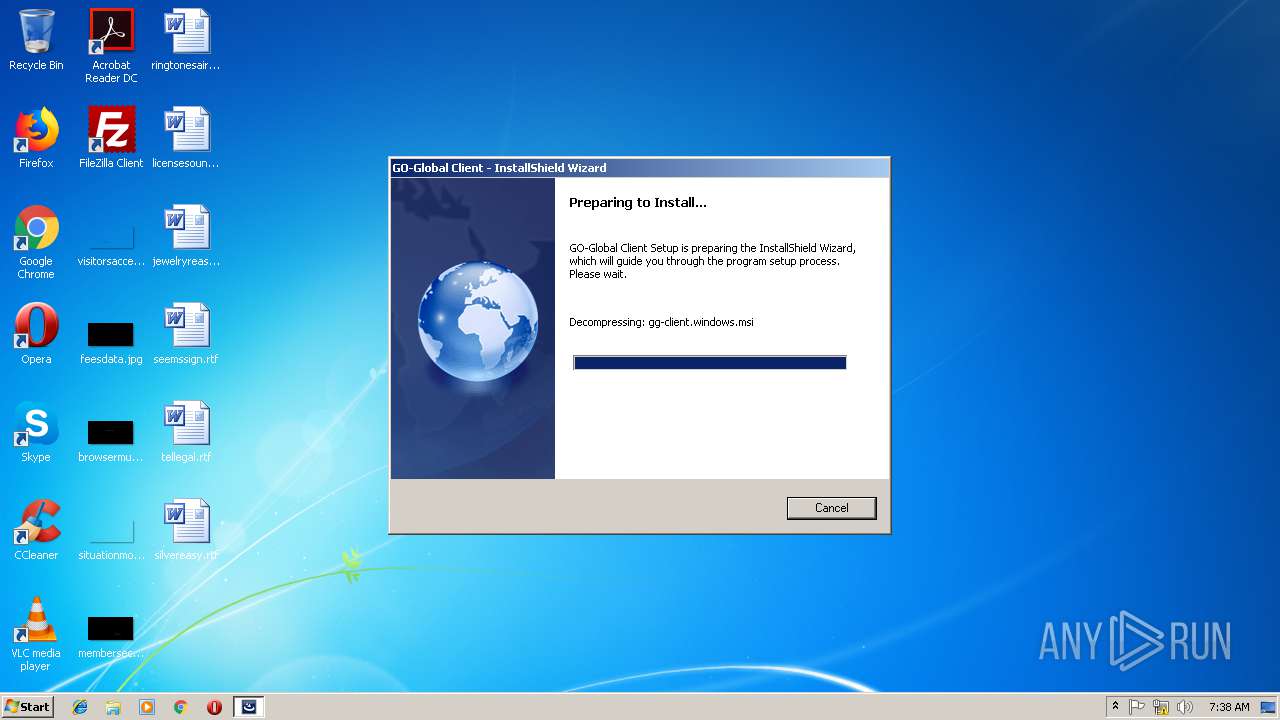Image resolution: width=1280 pixels, height=720 pixels.
Task: Open FileZilla Client shortcut
Action: coord(111,139)
